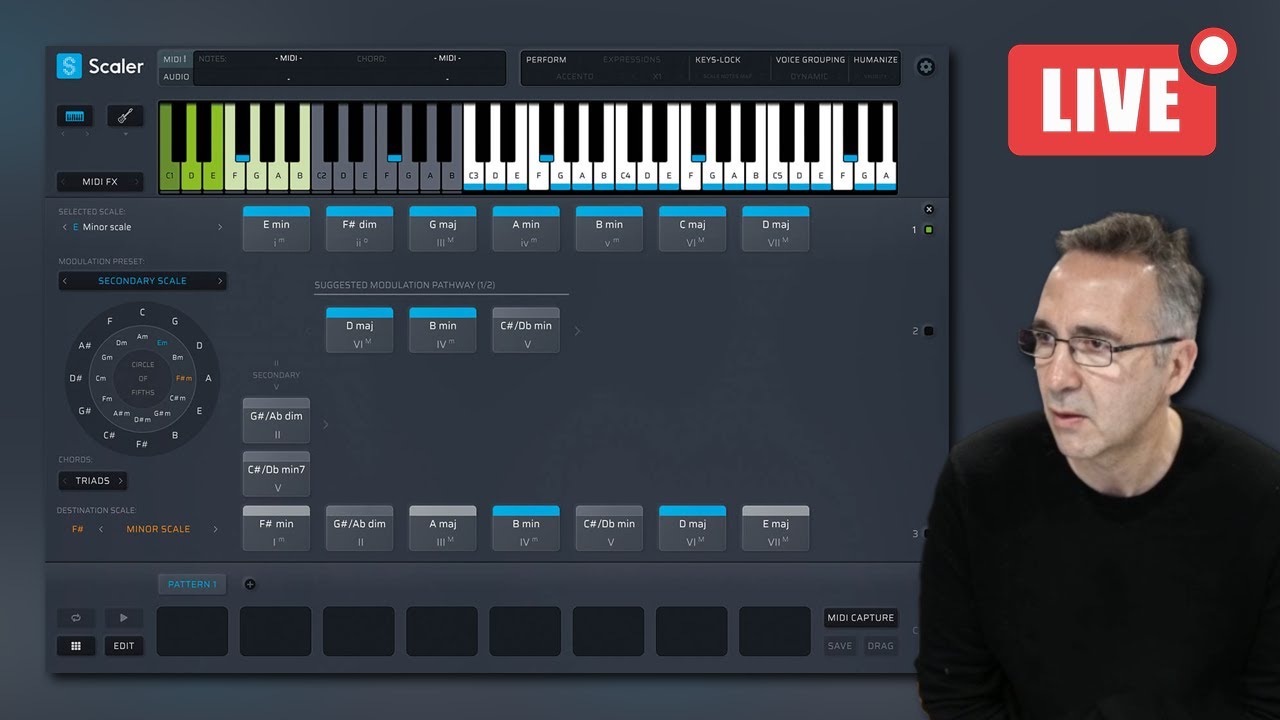Viewport: 1280px width, 720px height.
Task: Expand arrow next to G#/Ab dim secondary chord
Action: pyautogui.click(x=325, y=424)
